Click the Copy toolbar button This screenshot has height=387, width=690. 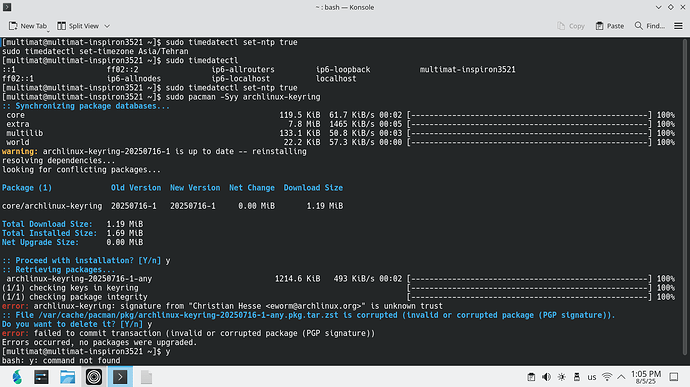point(571,26)
